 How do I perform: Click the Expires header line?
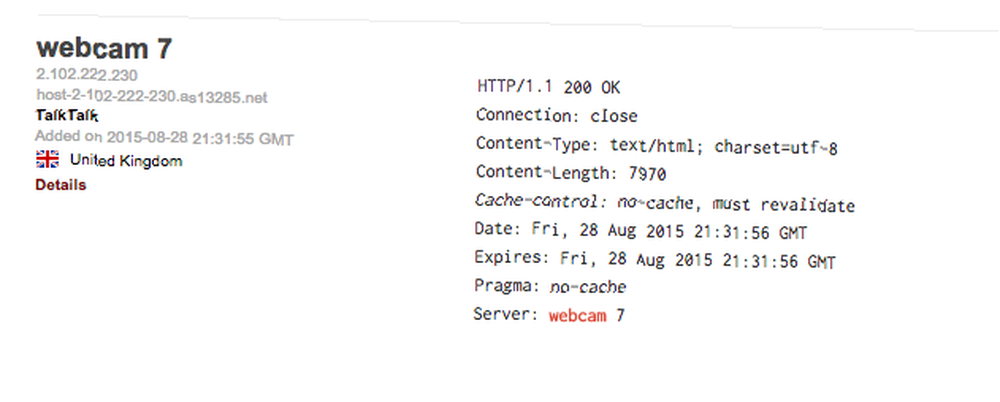[x=655, y=260]
